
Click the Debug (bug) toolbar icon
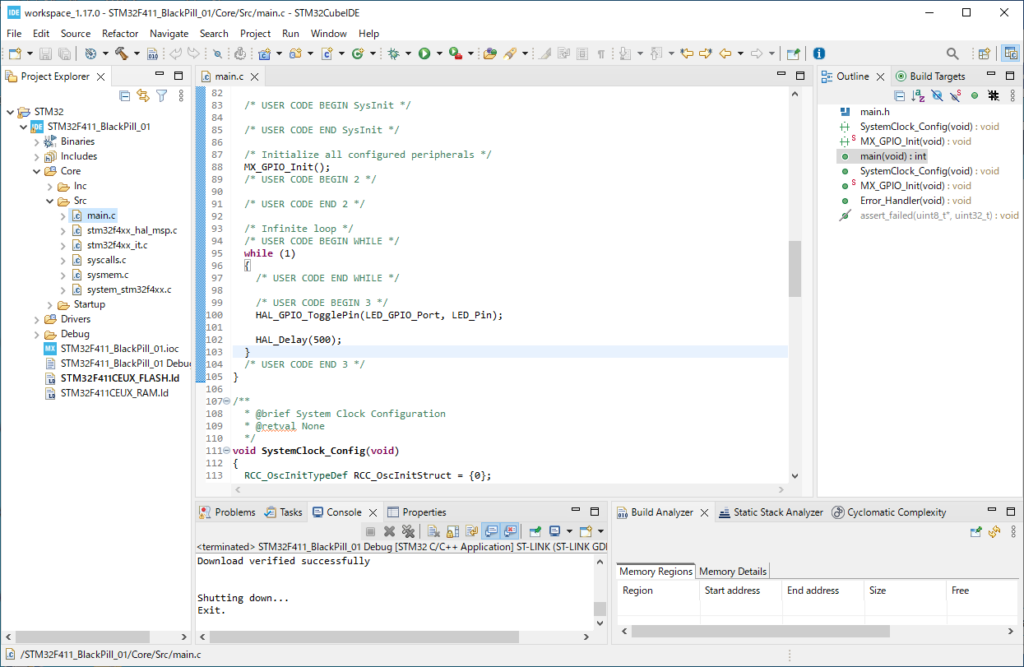coord(394,54)
